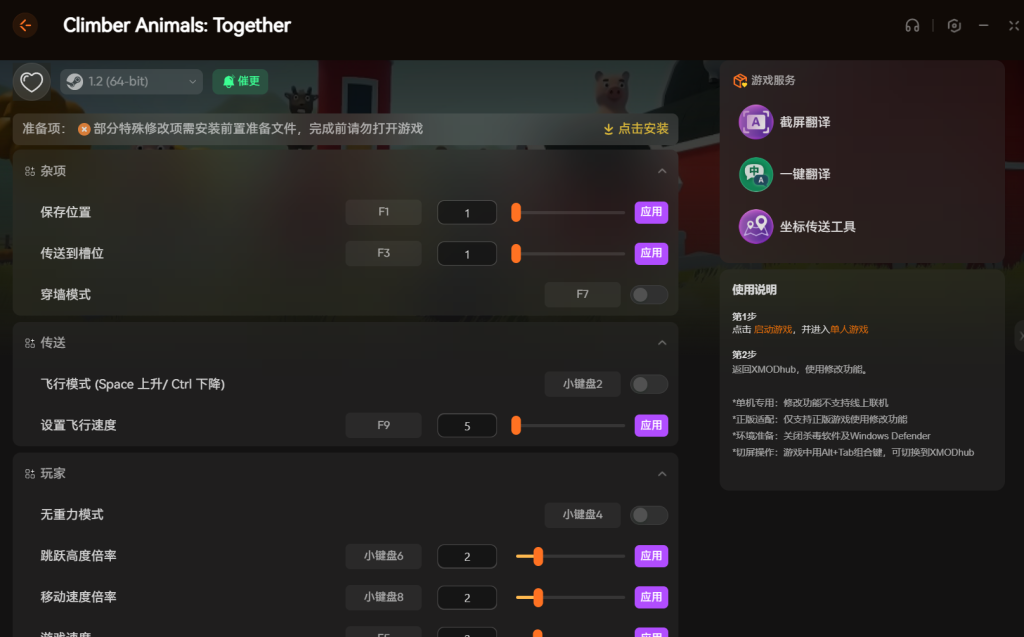Open the 1.2 (64-bit) version dropdown
This screenshot has height=637, width=1024.
click(x=131, y=82)
